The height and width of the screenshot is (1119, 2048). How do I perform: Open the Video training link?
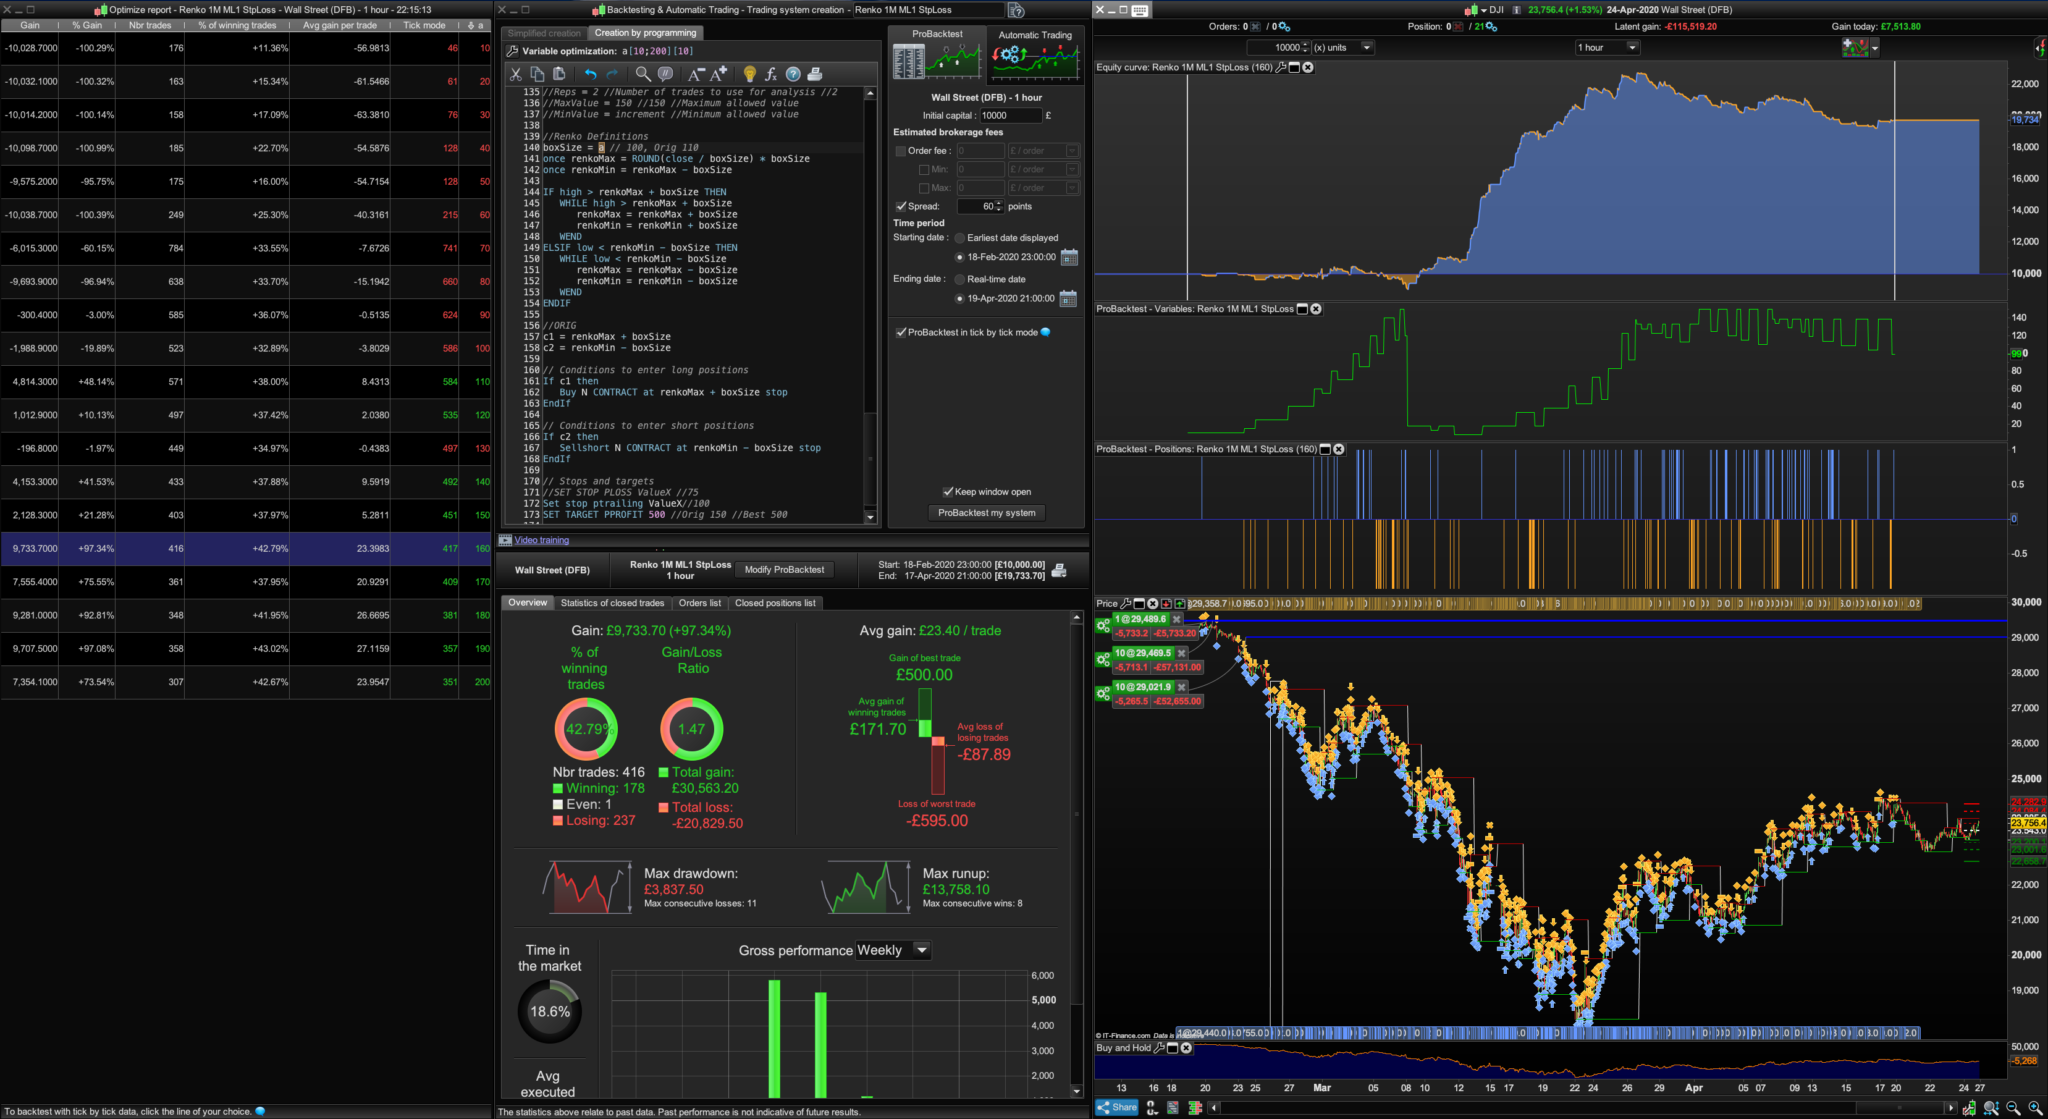(541, 540)
